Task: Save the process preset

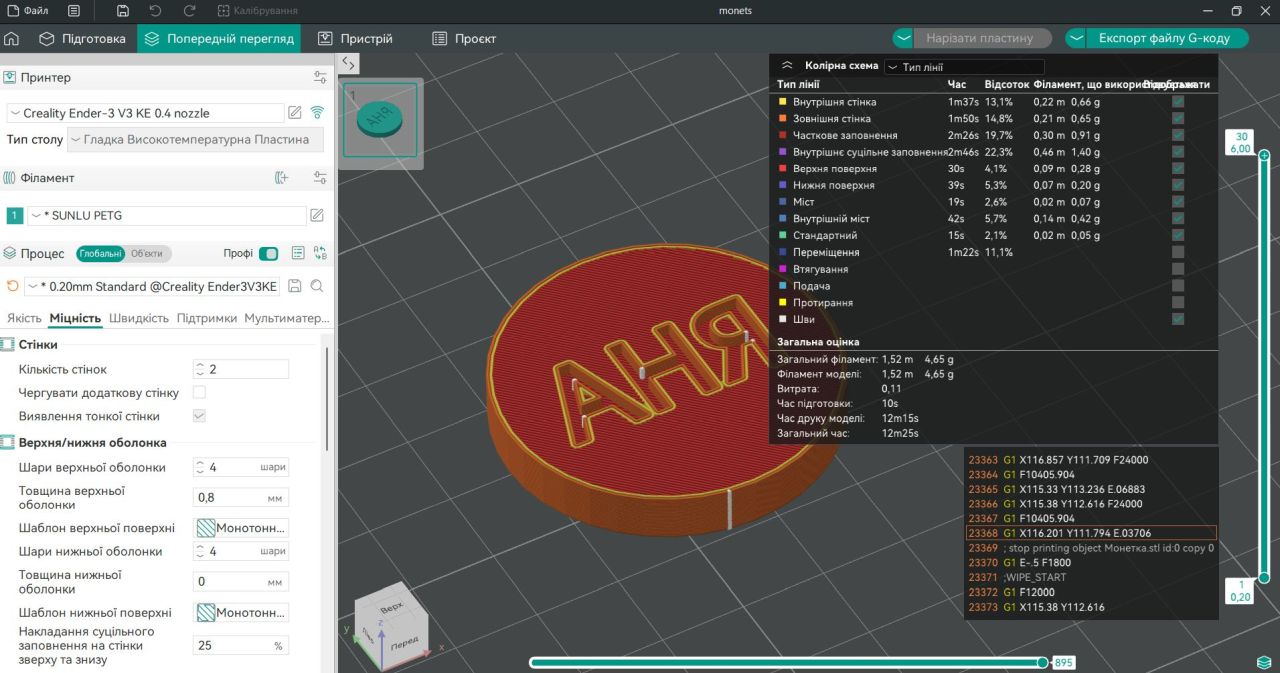Action: point(295,286)
